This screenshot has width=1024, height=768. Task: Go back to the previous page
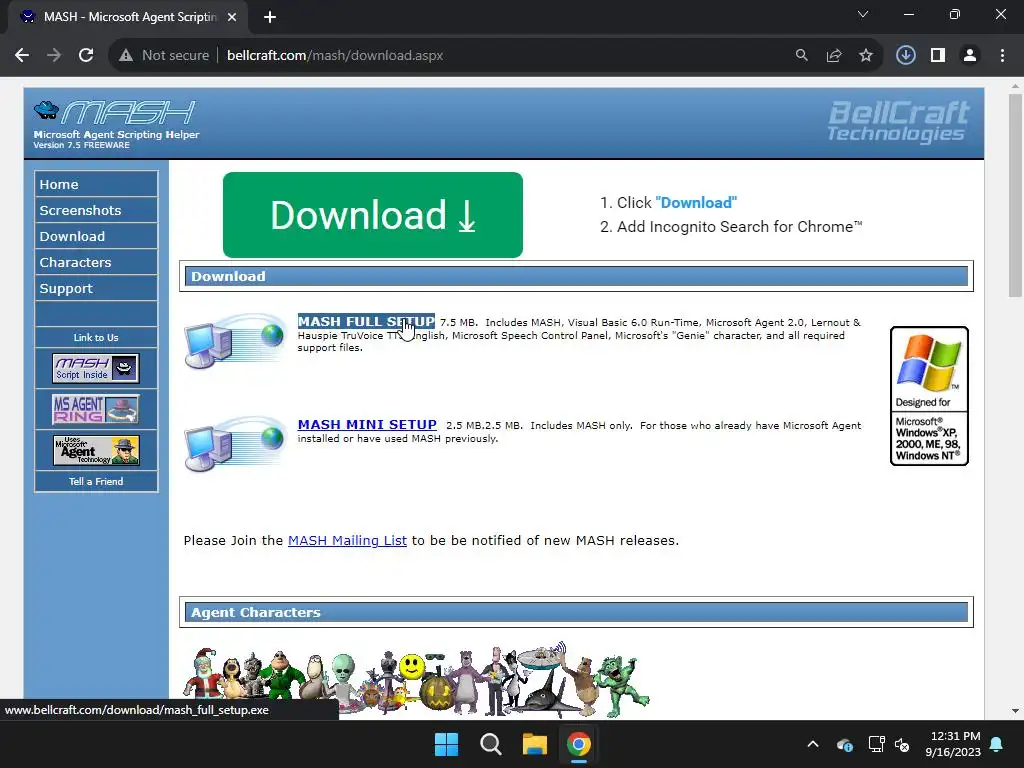22,56
